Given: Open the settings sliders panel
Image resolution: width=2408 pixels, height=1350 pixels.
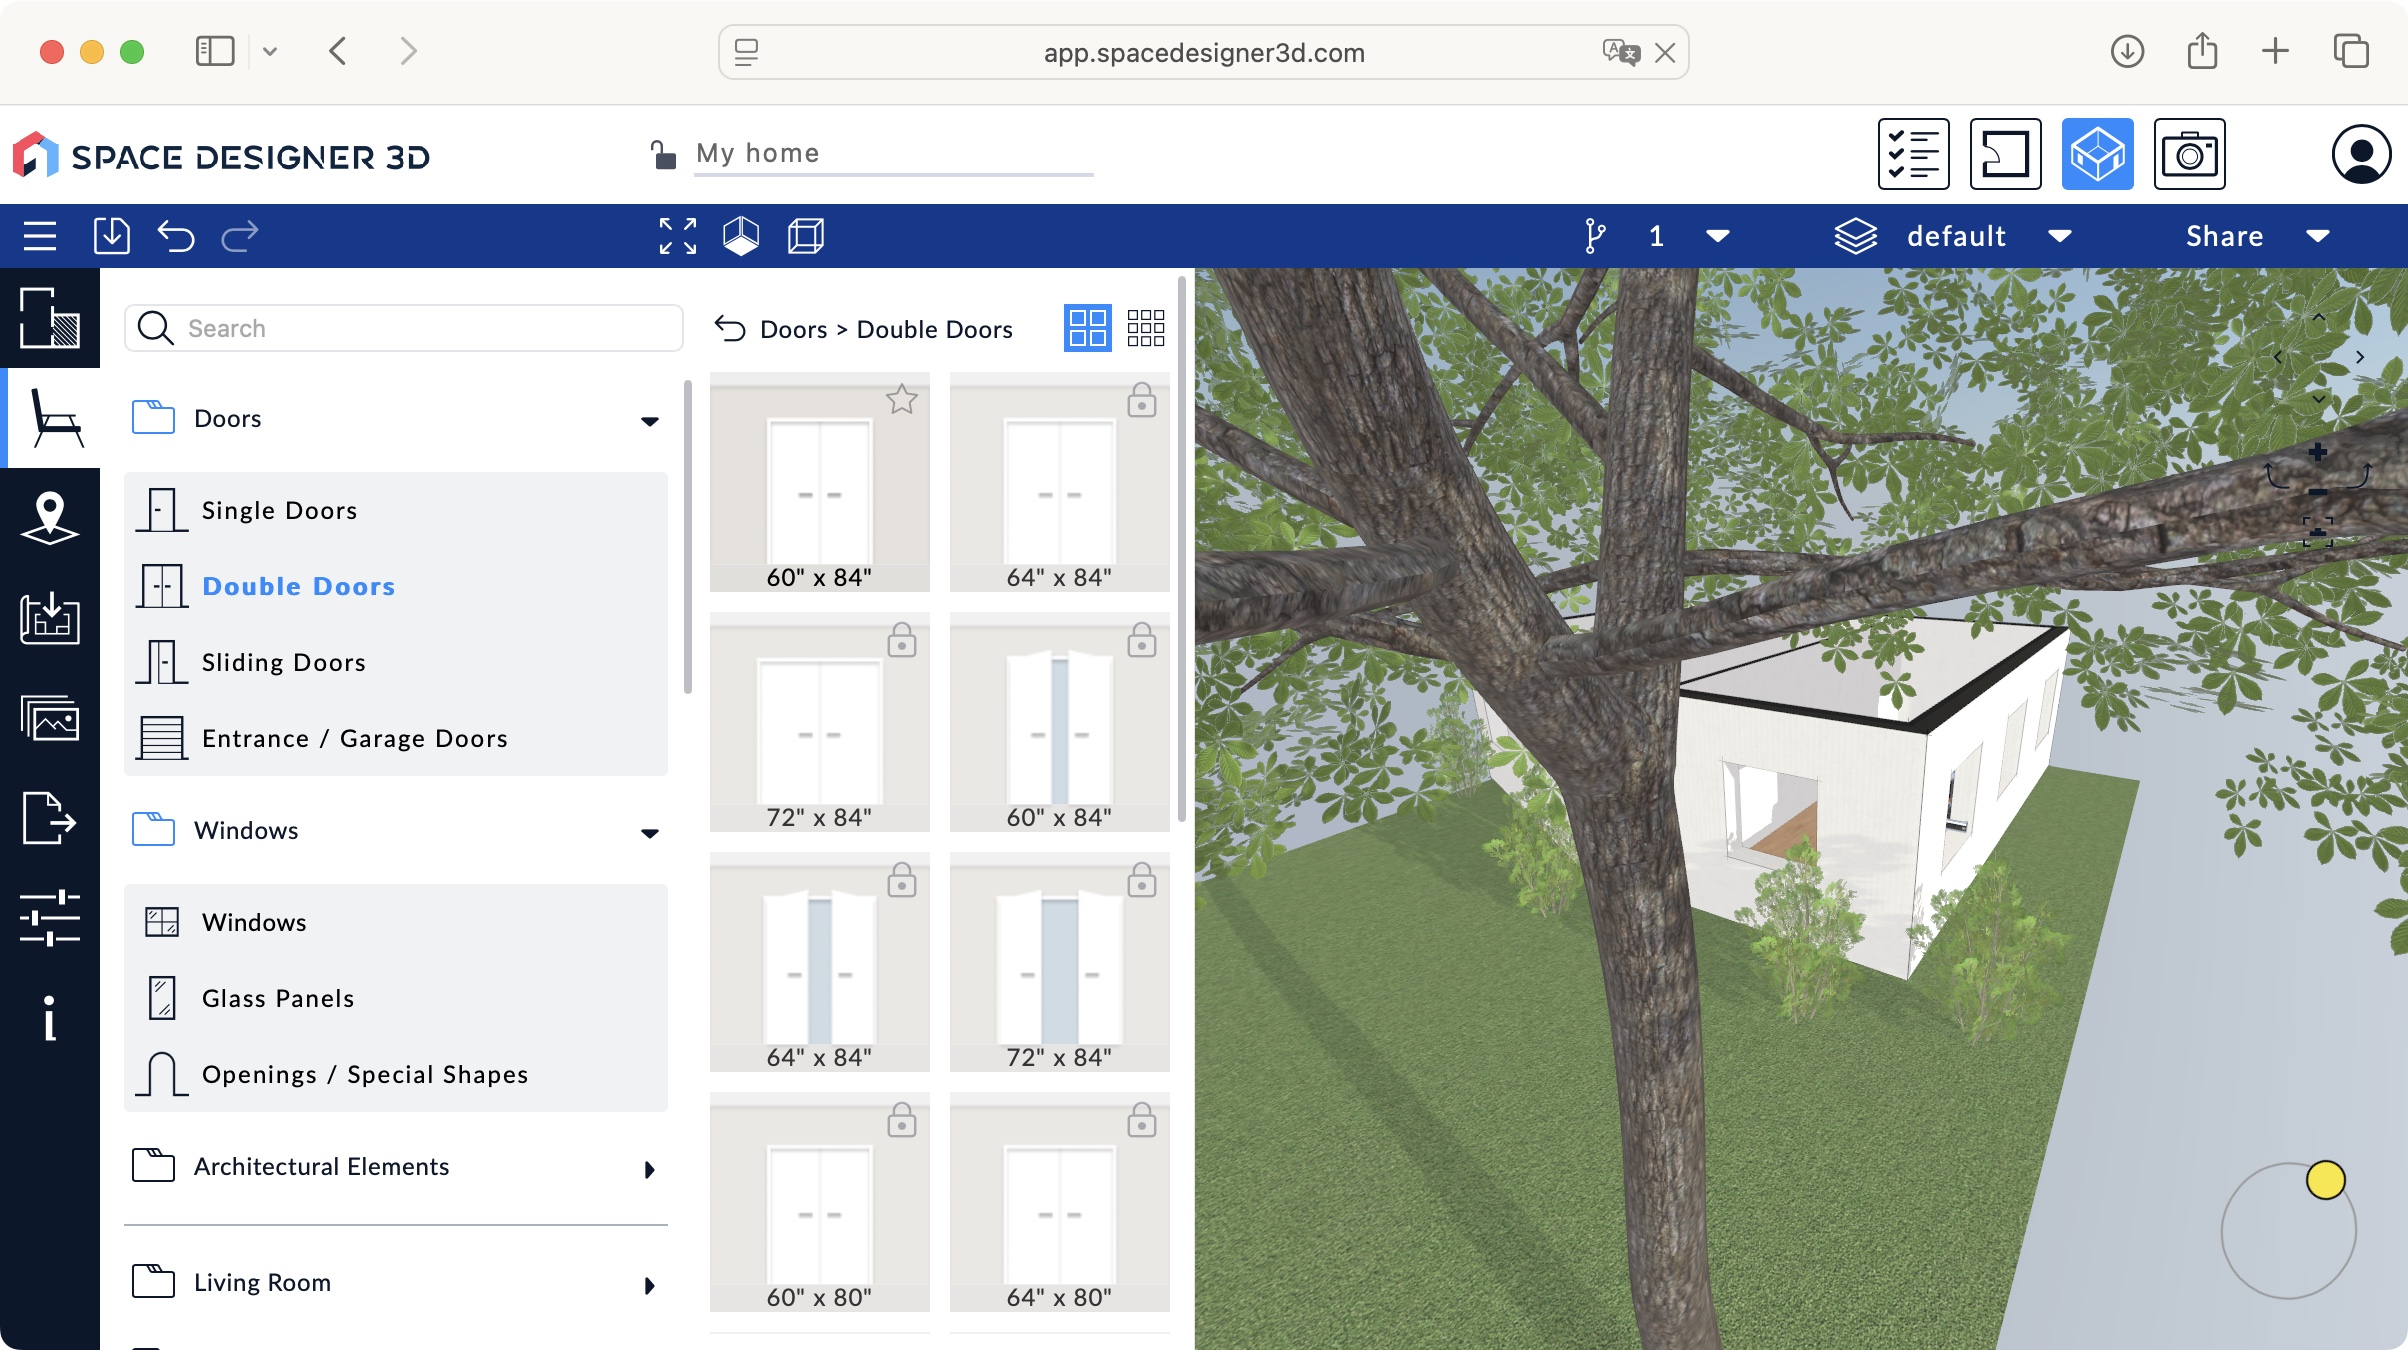Looking at the screenshot, I should click(50, 918).
